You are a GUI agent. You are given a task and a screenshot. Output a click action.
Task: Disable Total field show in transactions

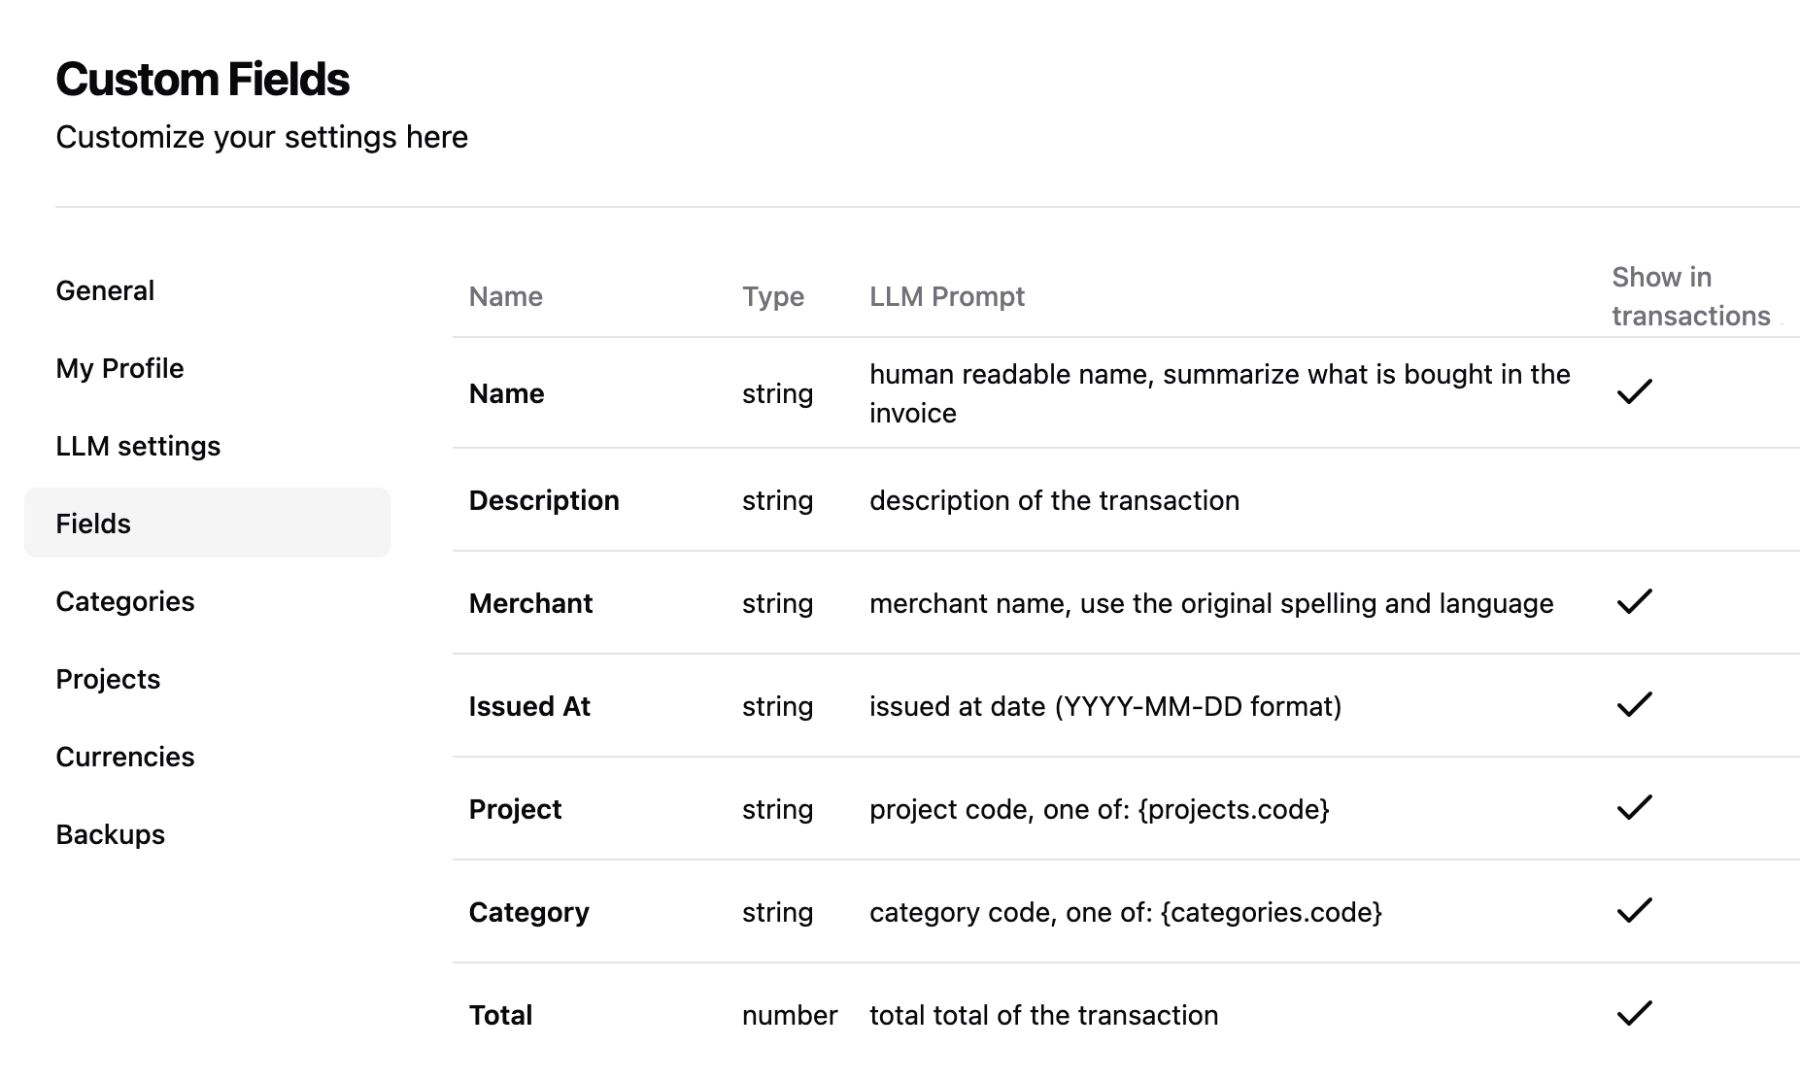[1635, 1013]
